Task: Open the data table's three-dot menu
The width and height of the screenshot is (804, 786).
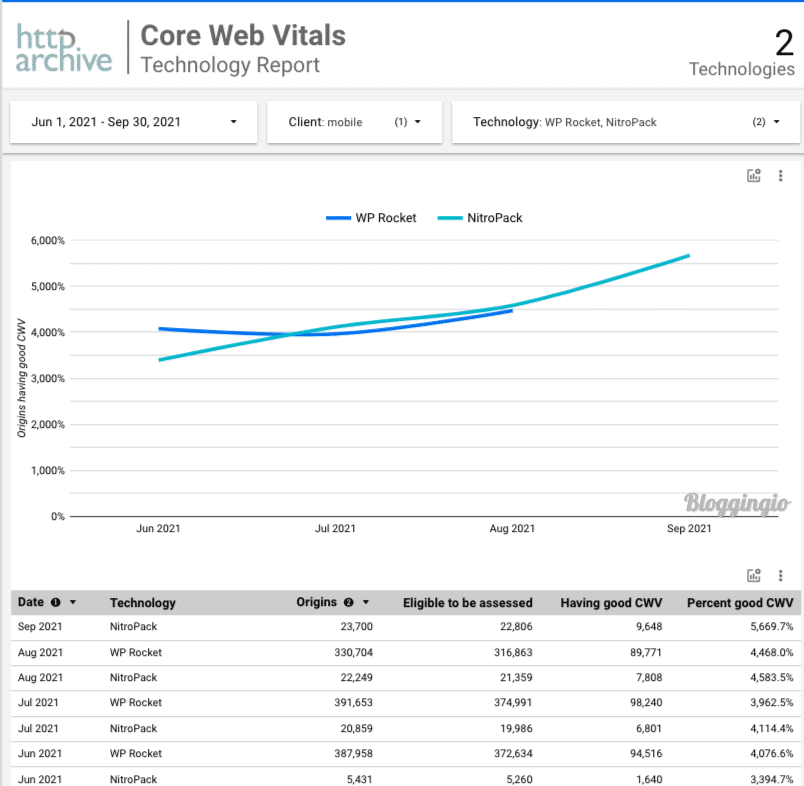Action: tap(780, 575)
